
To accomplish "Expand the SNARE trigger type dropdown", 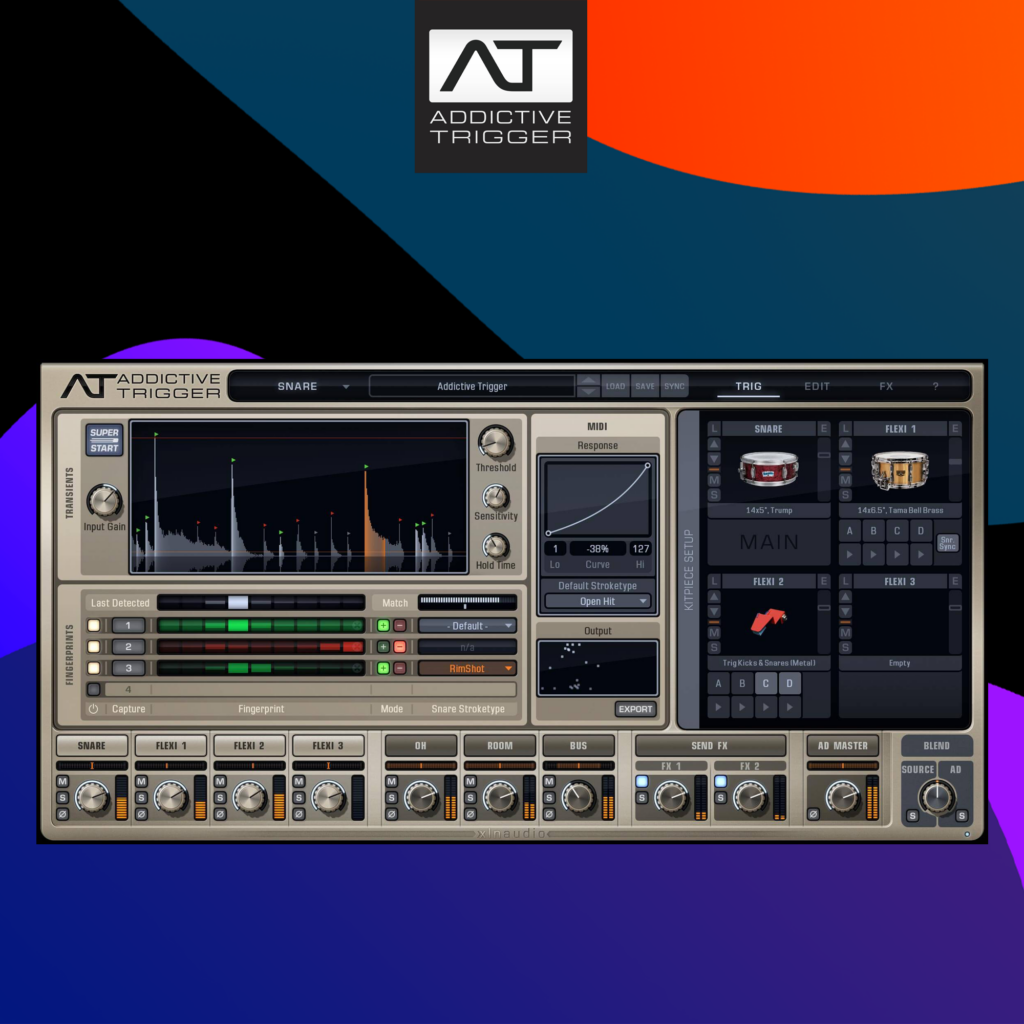I will (345, 386).
